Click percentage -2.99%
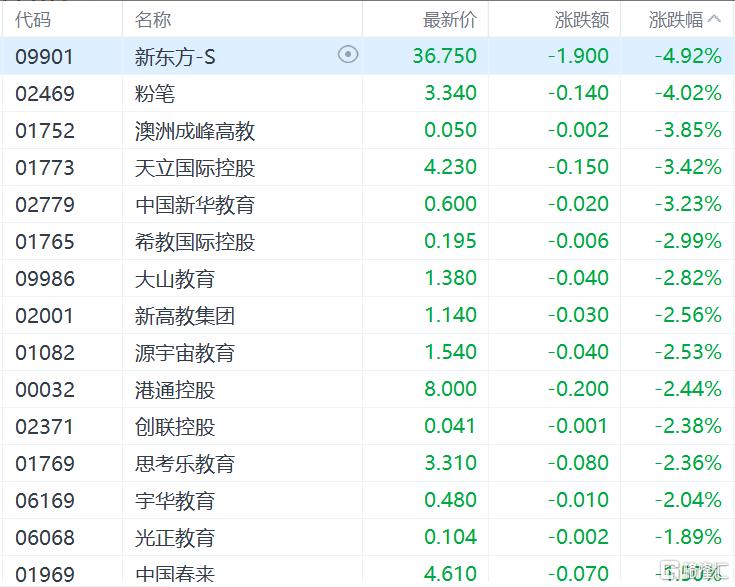Image resolution: width=735 pixels, height=587 pixels. tap(688, 241)
